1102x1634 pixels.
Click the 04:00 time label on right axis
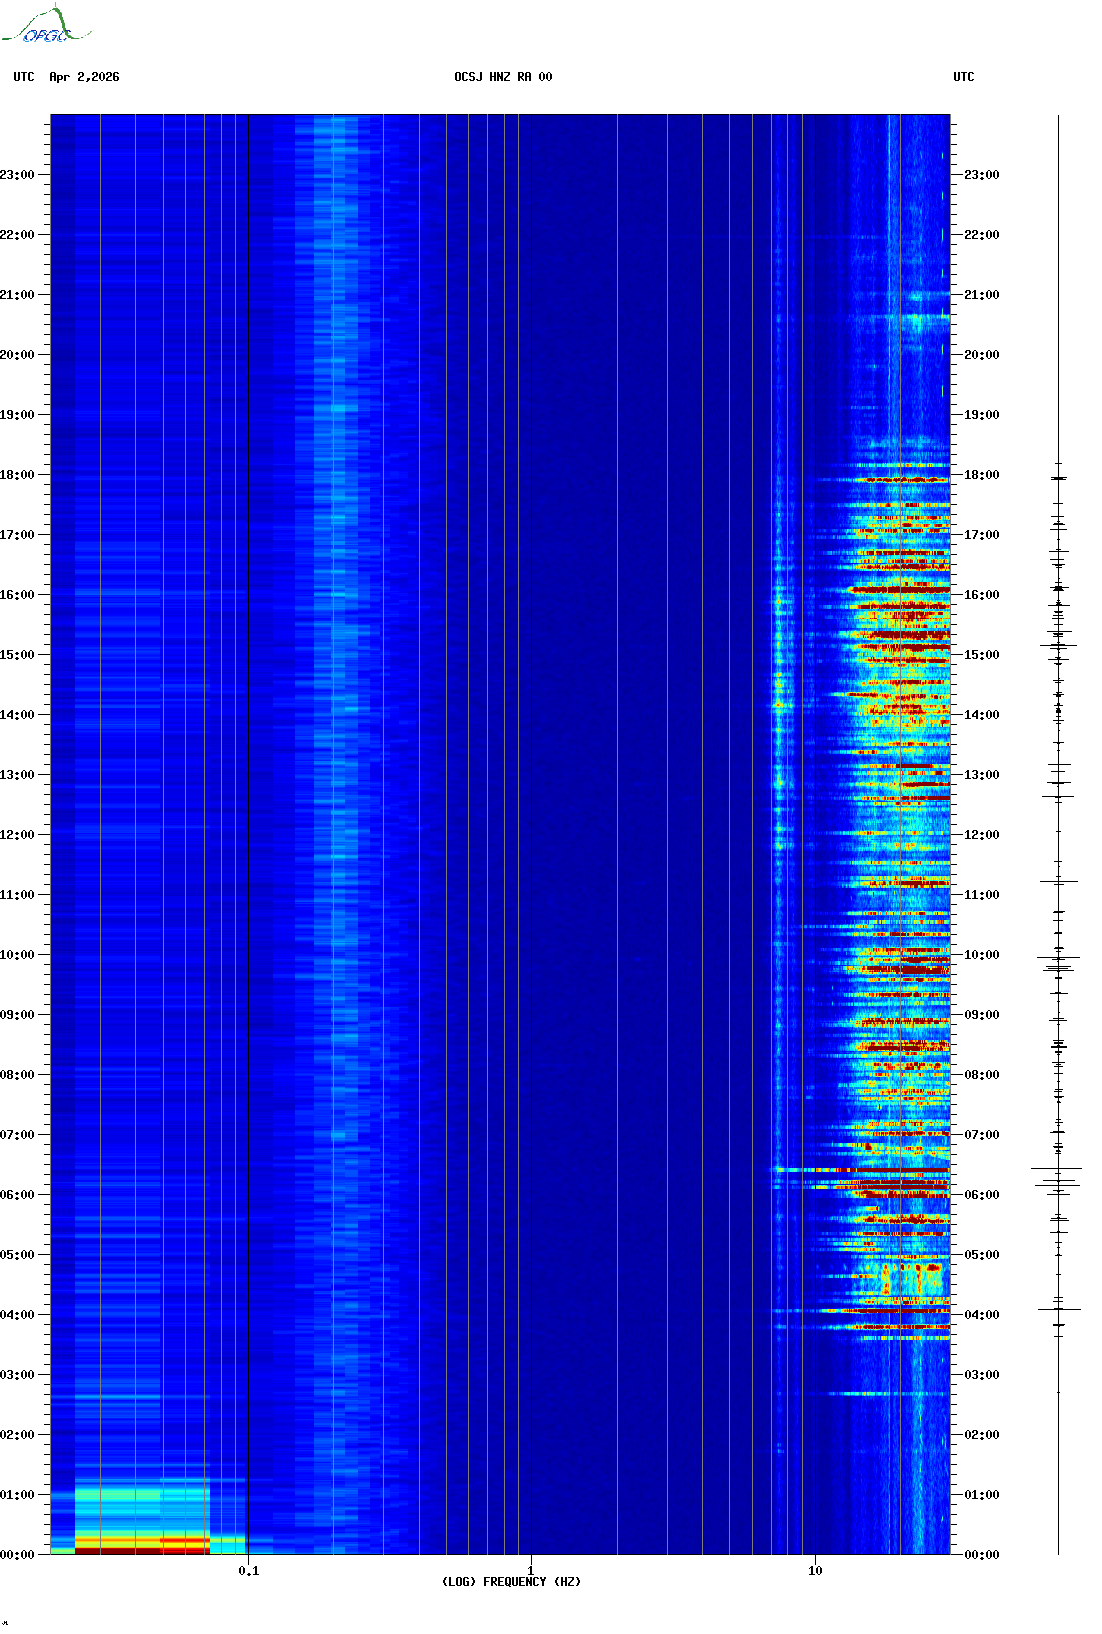pos(981,1315)
